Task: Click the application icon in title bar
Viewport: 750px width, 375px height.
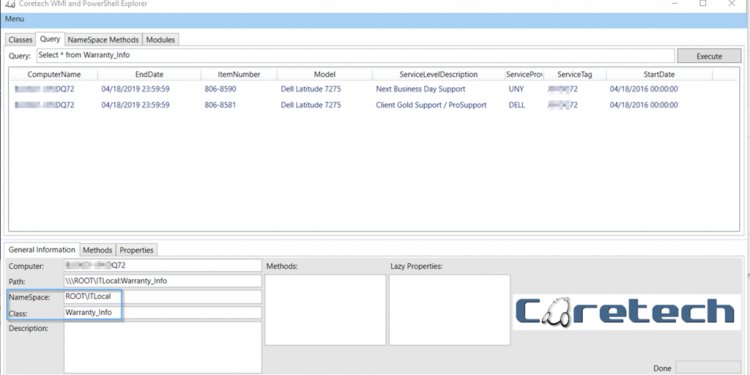Action: [10, 3]
